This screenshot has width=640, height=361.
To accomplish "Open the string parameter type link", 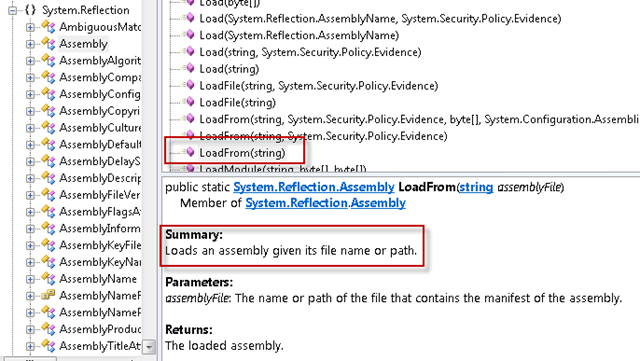I will [476, 187].
